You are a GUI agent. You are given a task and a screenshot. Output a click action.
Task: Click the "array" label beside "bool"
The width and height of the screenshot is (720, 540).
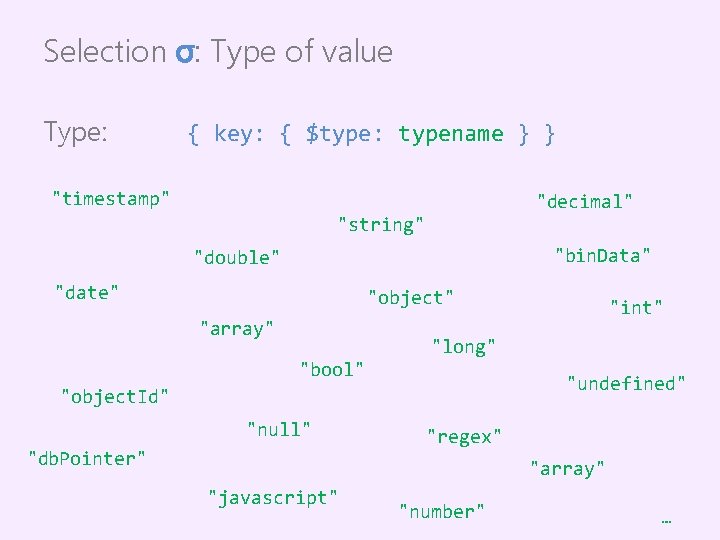coord(237,328)
